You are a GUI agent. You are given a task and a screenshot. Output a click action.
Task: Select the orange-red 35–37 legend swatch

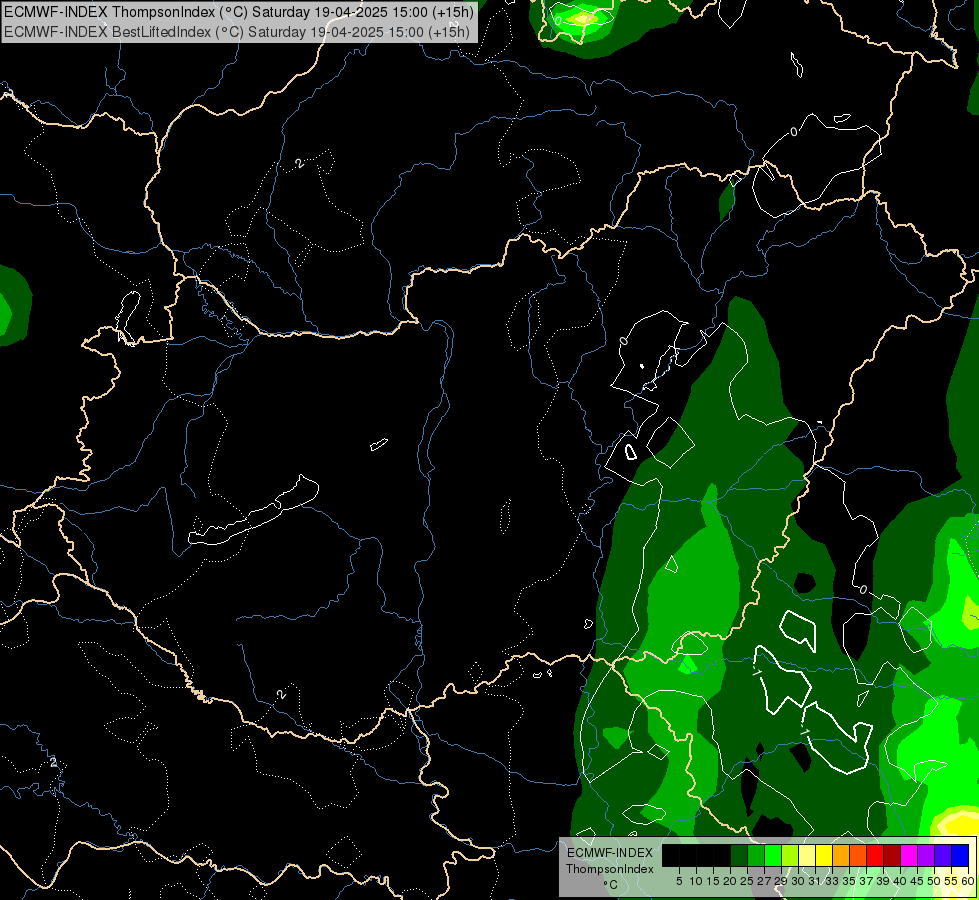(x=858, y=855)
